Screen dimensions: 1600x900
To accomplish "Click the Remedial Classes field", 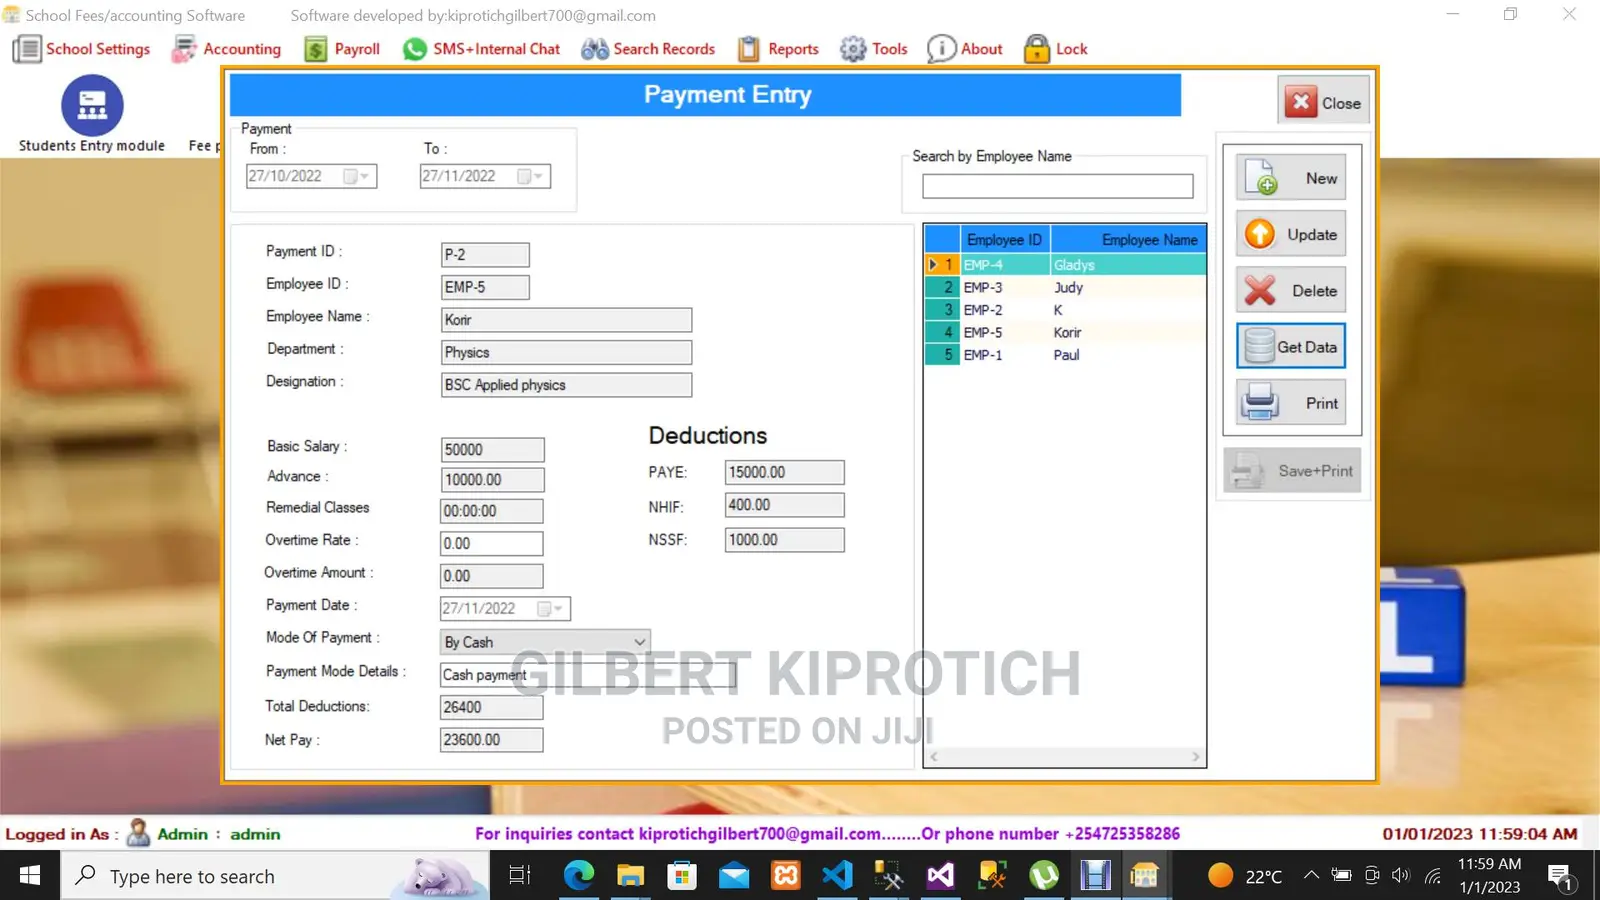I will 492,511.
